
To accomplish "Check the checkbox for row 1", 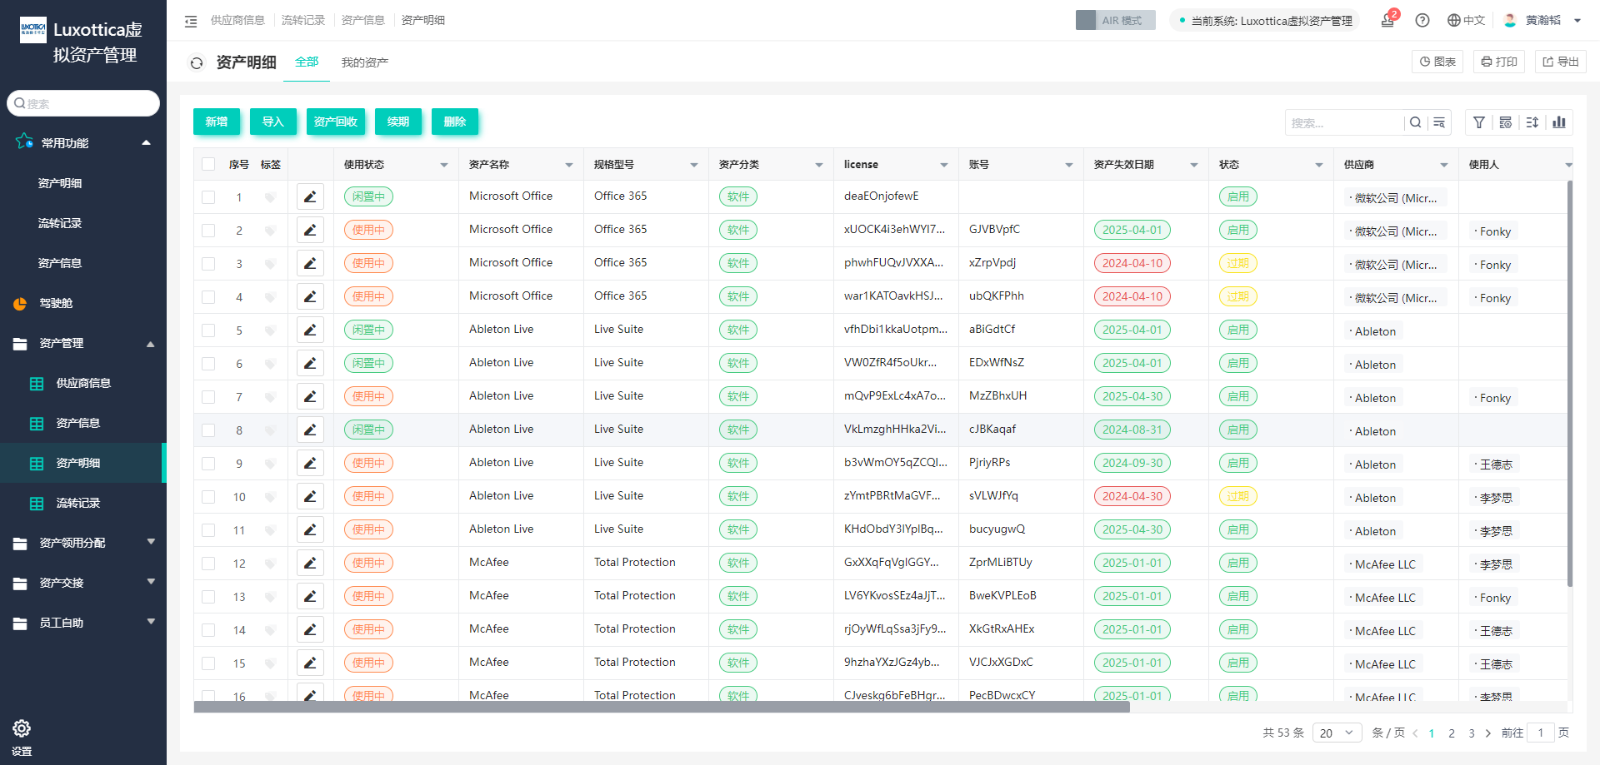I will click(x=208, y=197).
